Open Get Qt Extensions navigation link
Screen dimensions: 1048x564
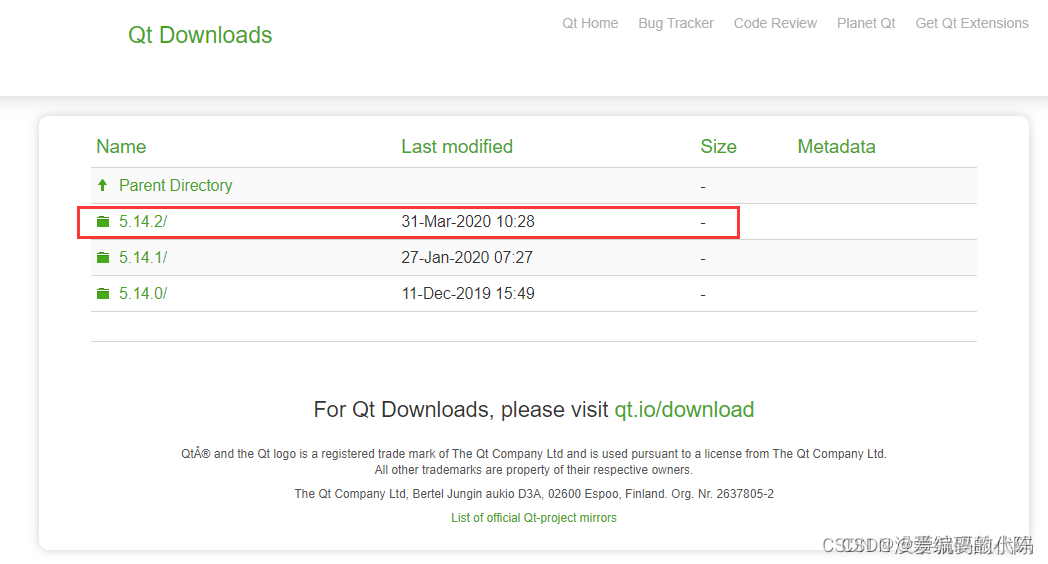click(x=971, y=23)
